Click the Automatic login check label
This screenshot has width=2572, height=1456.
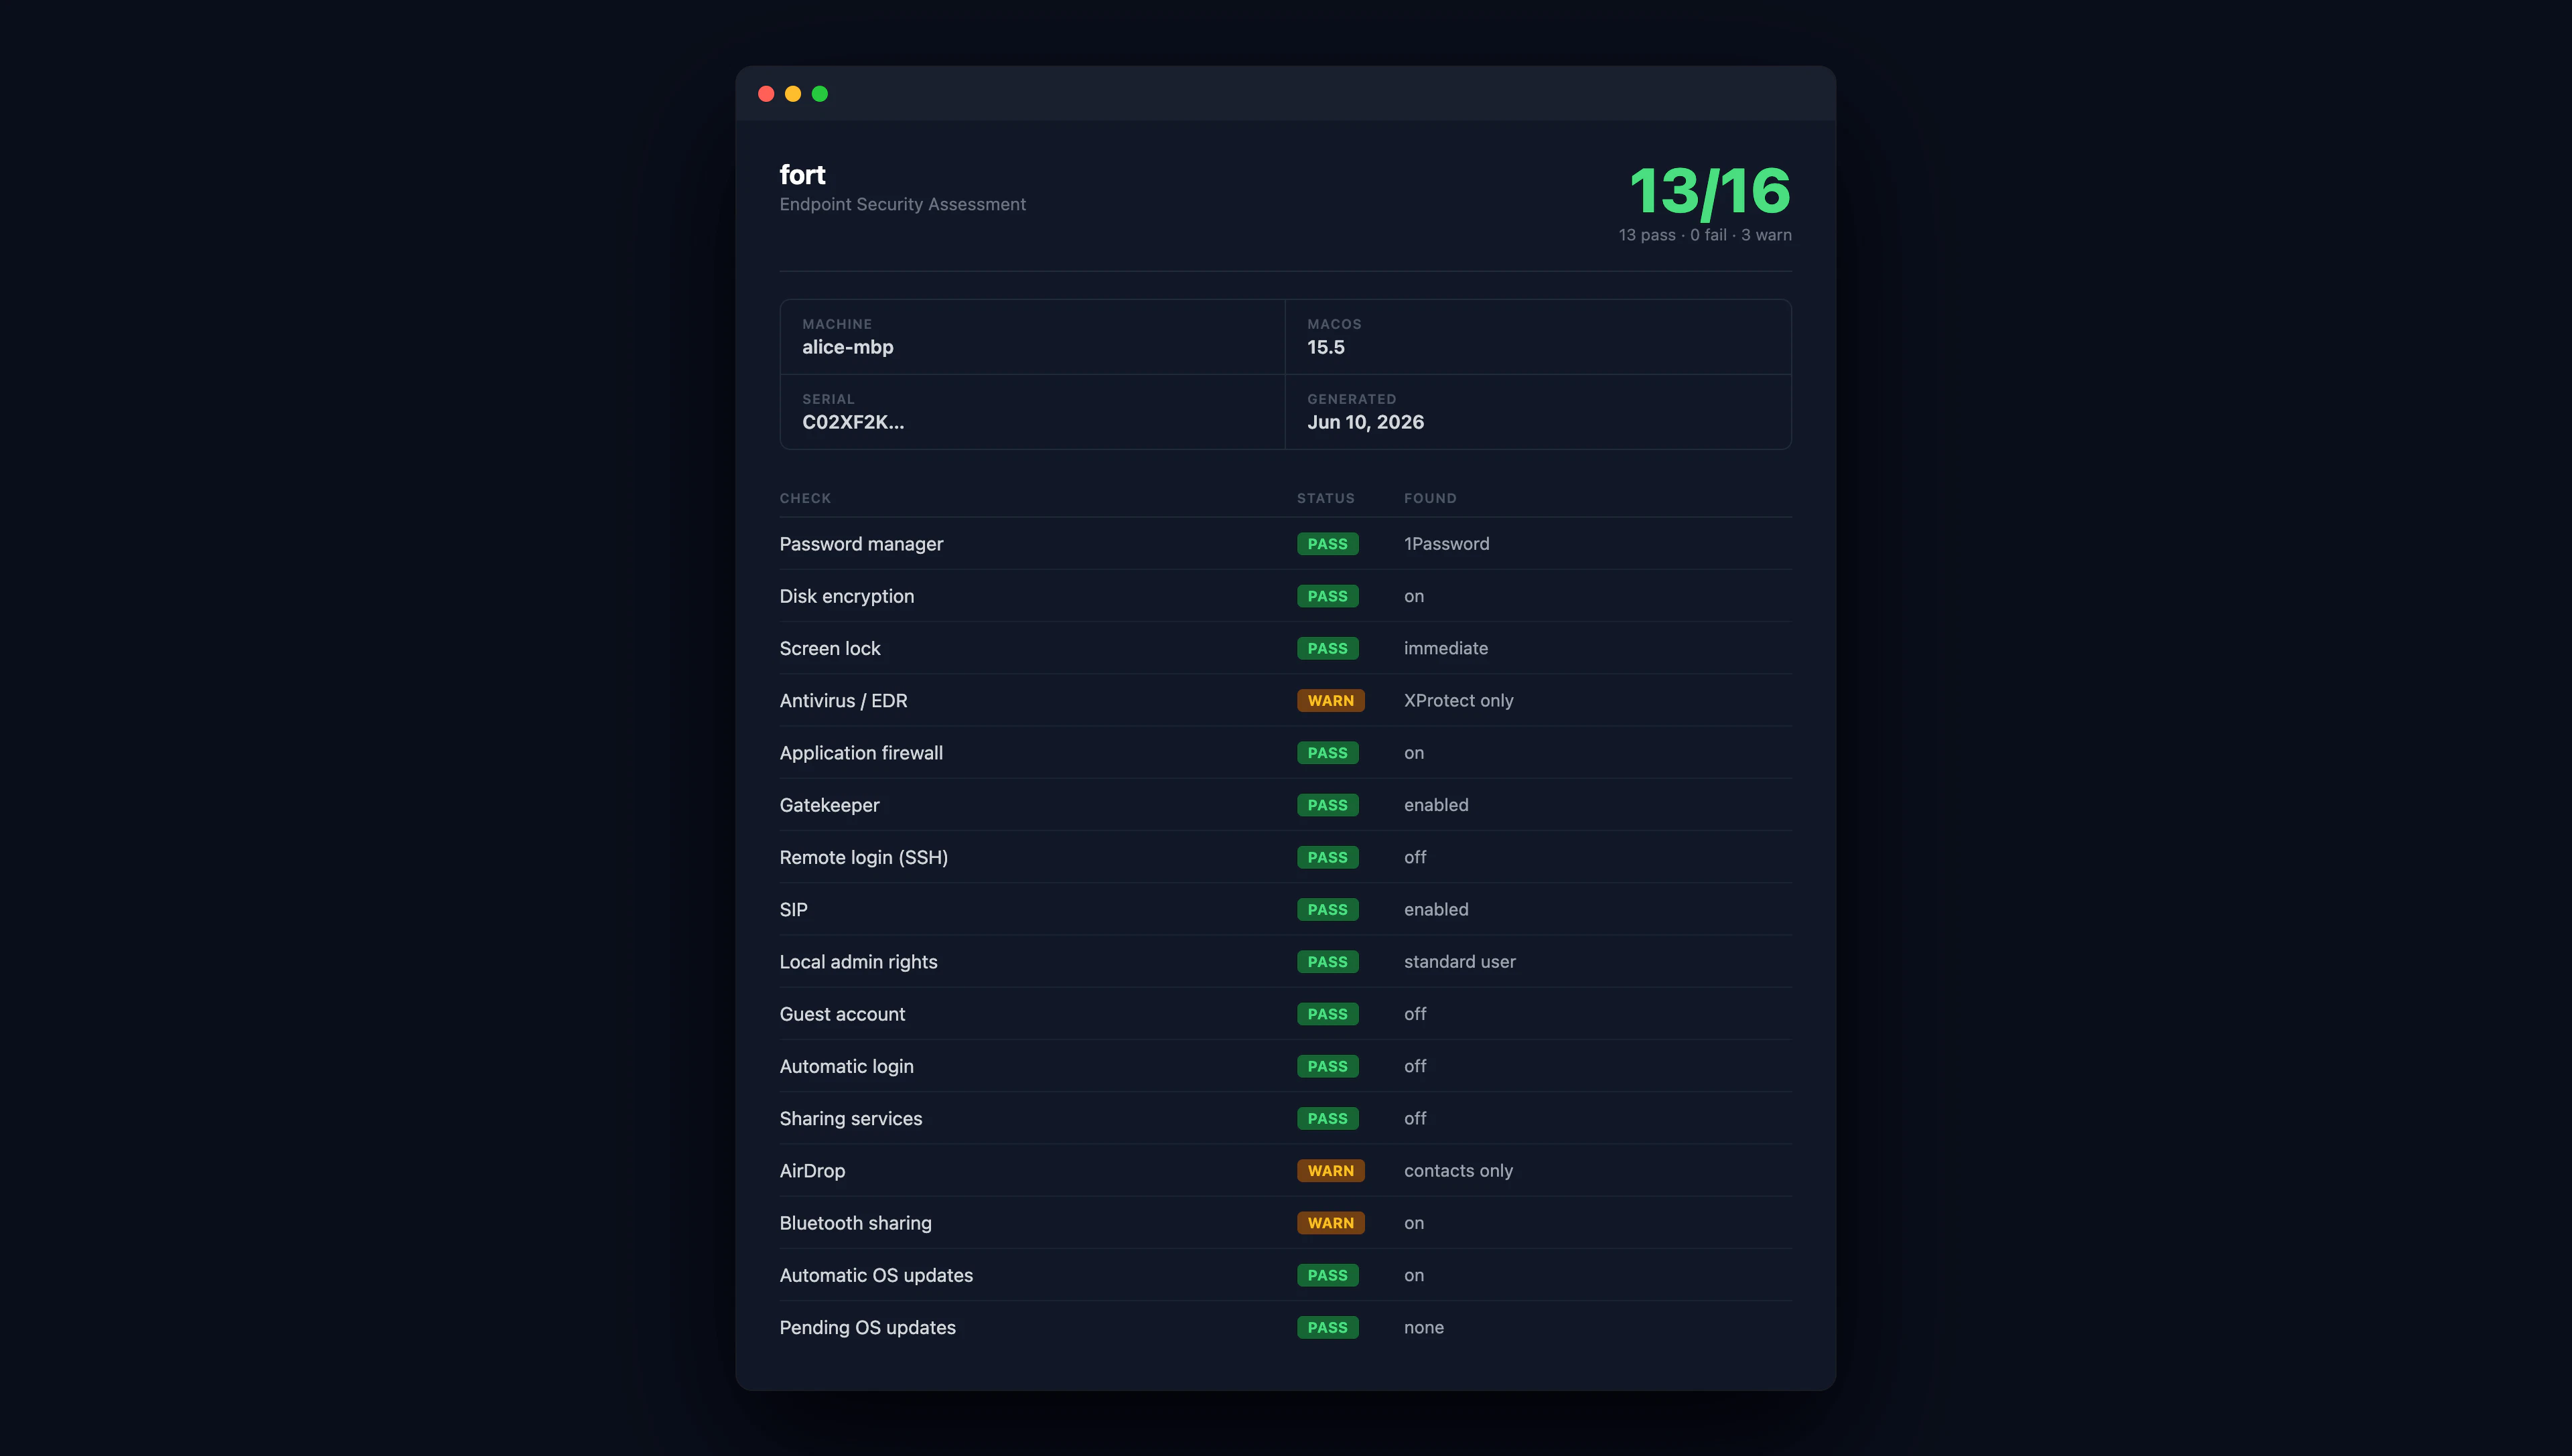846,1066
